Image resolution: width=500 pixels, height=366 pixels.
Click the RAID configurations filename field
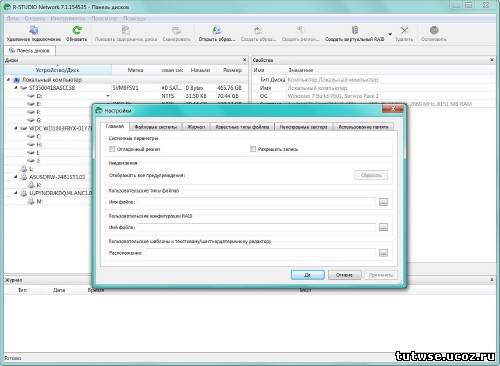click(257, 227)
